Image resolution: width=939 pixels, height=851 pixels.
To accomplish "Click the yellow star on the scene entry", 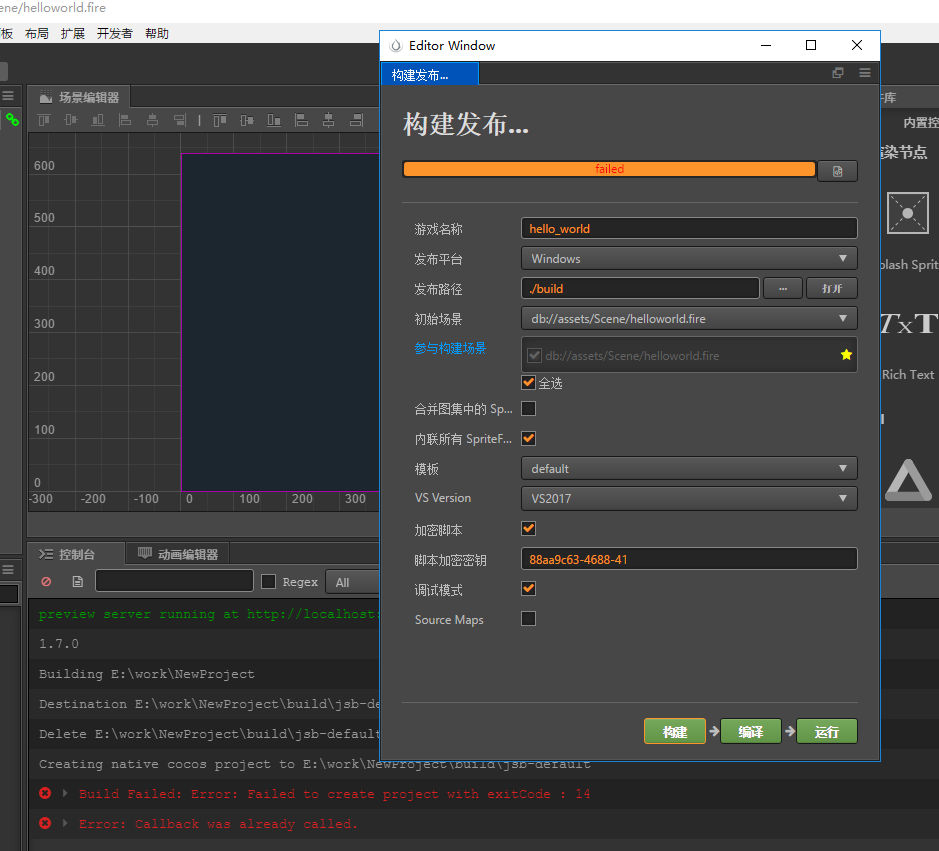I will click(846, 355).
